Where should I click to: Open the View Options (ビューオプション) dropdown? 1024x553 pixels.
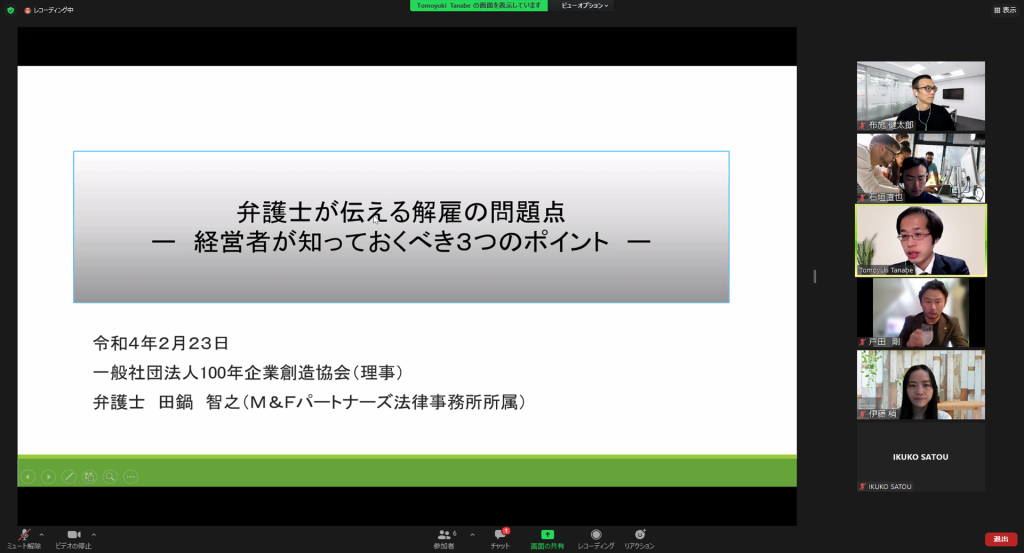tap(584, 5)
